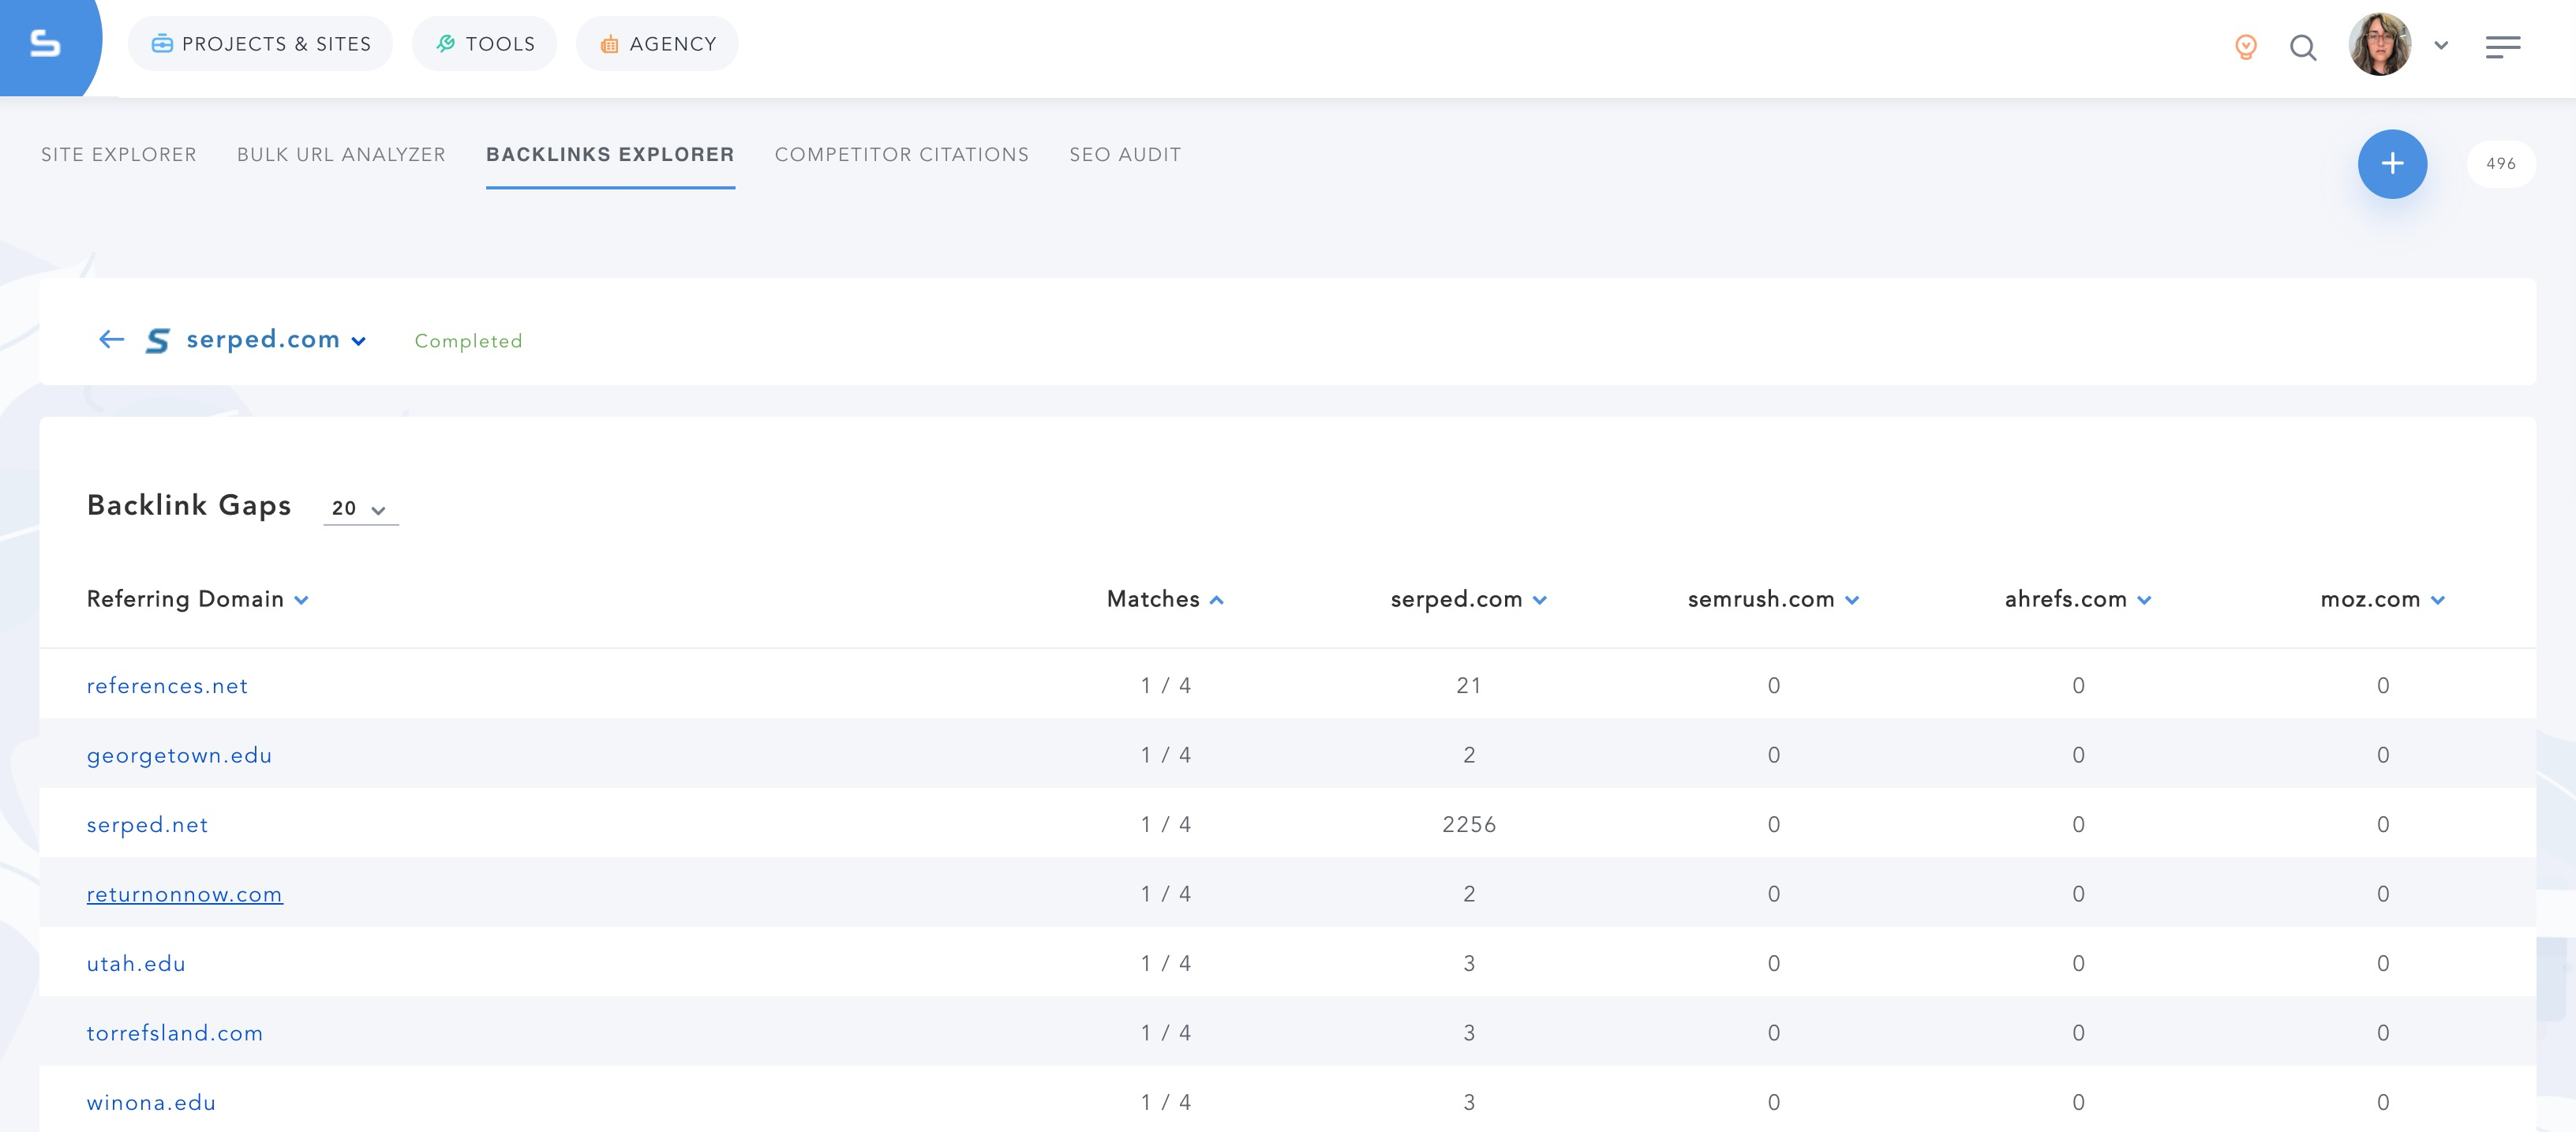Open the torrefsland.com domain link

[x=175, y=1033]
